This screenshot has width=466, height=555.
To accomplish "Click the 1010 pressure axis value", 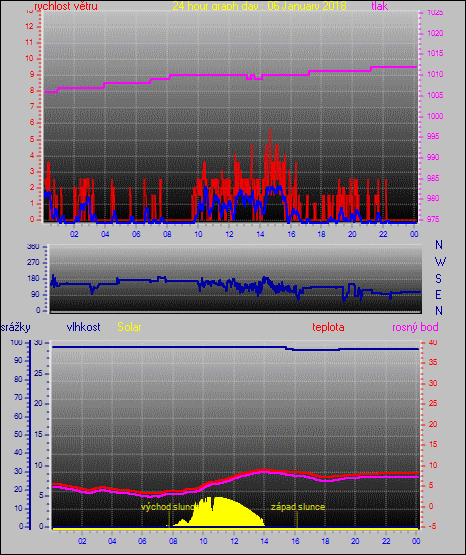I will point(435,74).
